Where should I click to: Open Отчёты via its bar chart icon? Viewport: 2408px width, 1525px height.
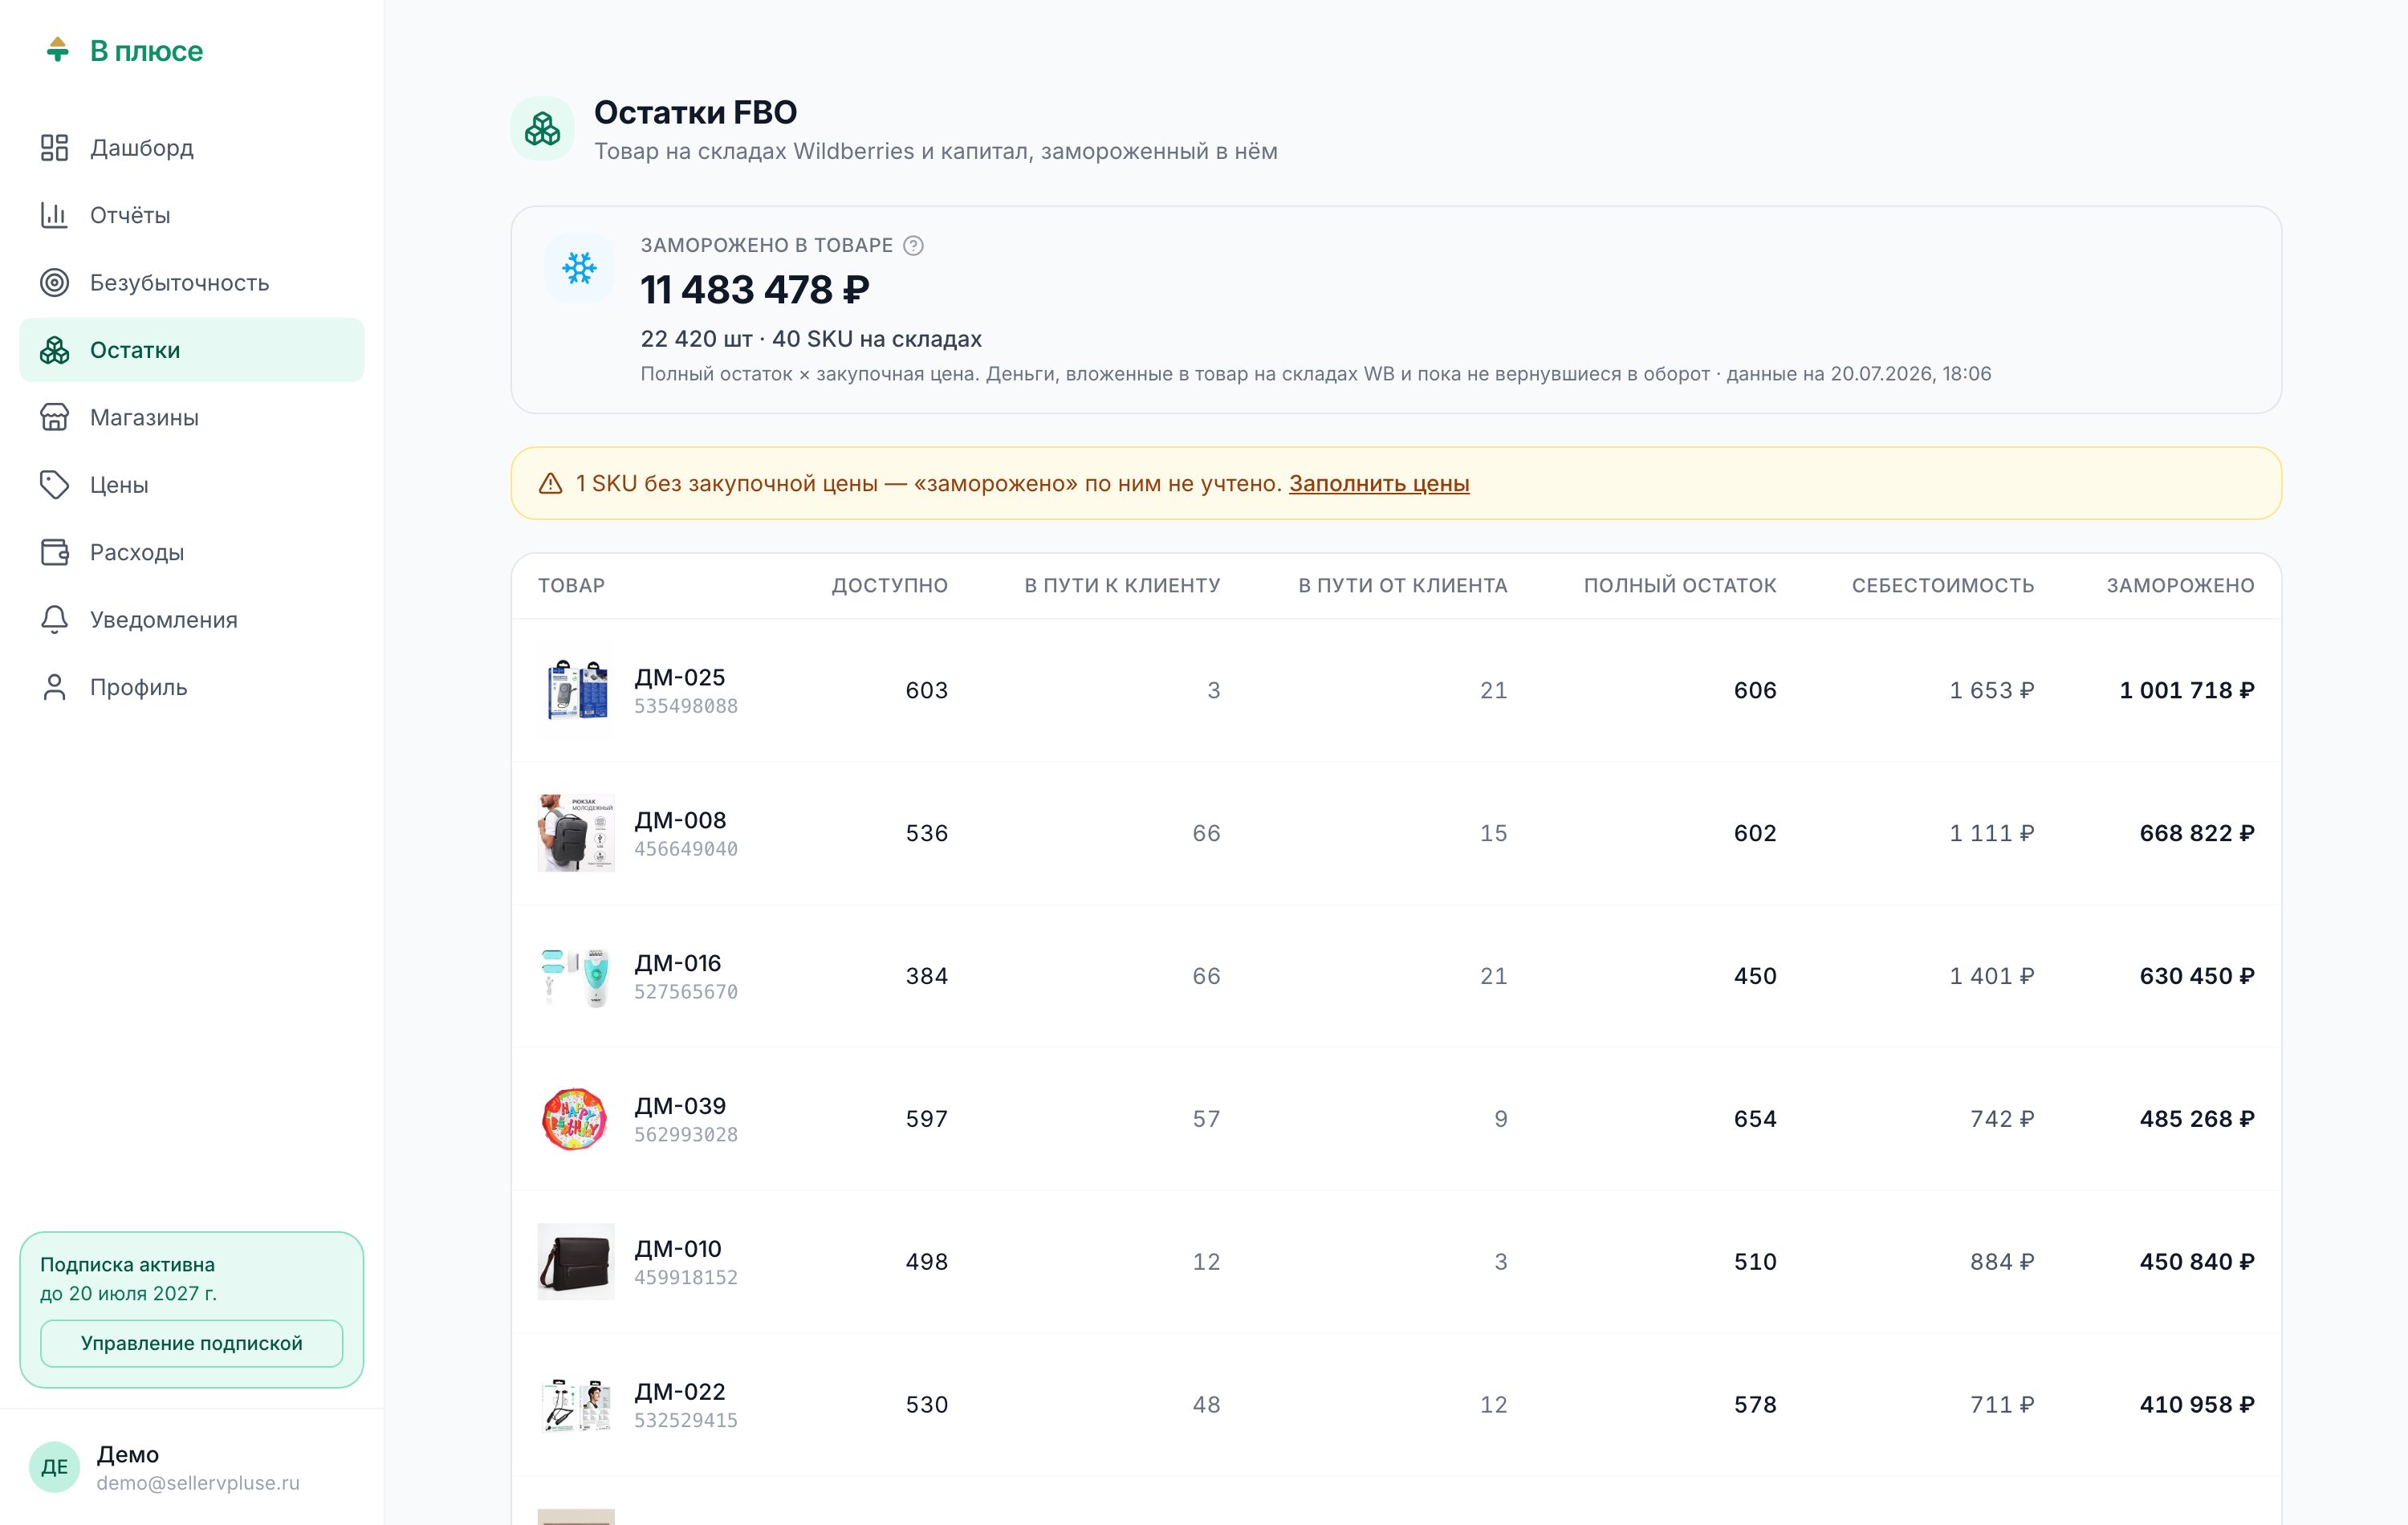pos(54,215)
